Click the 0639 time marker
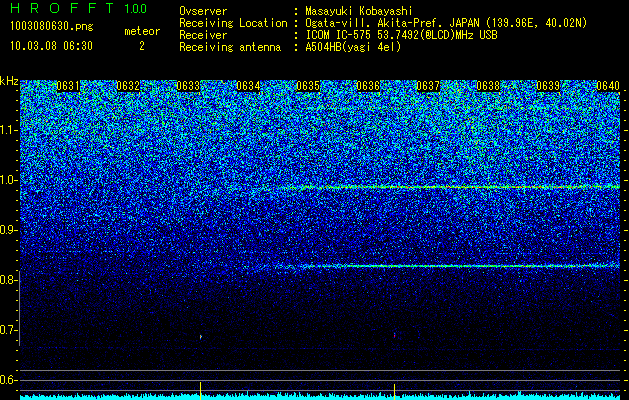The width and height of the screenshot is (629, 400). tap(548, 86)
